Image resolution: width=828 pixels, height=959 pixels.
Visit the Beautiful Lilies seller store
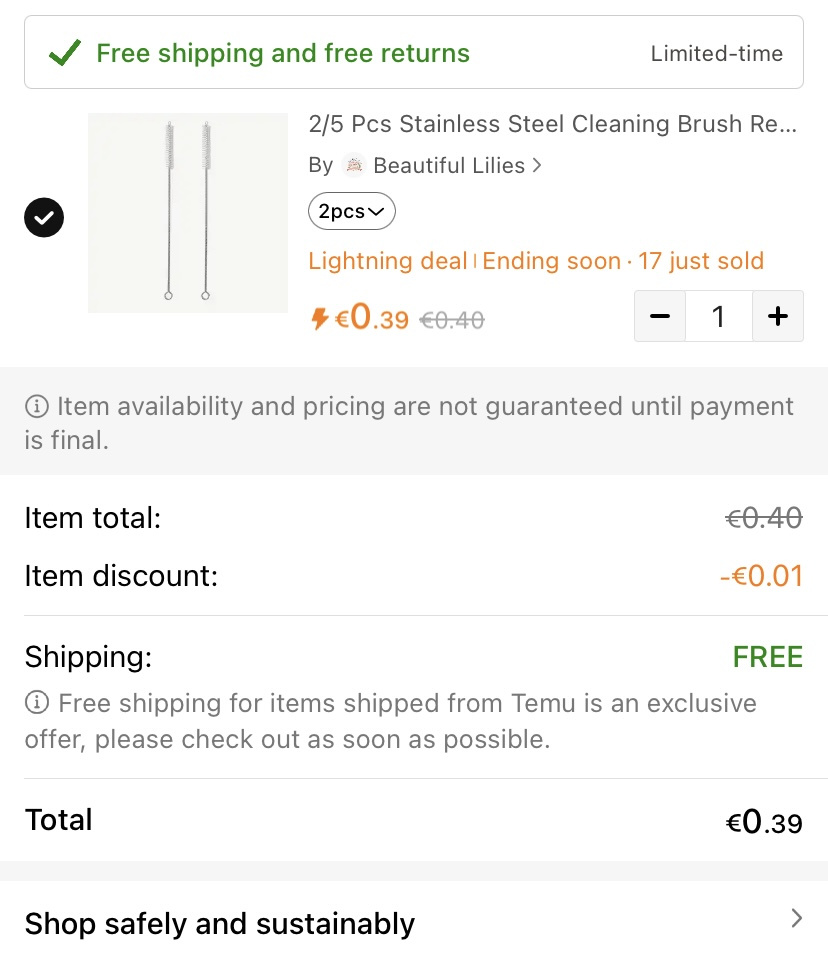(x=449, y=165)
